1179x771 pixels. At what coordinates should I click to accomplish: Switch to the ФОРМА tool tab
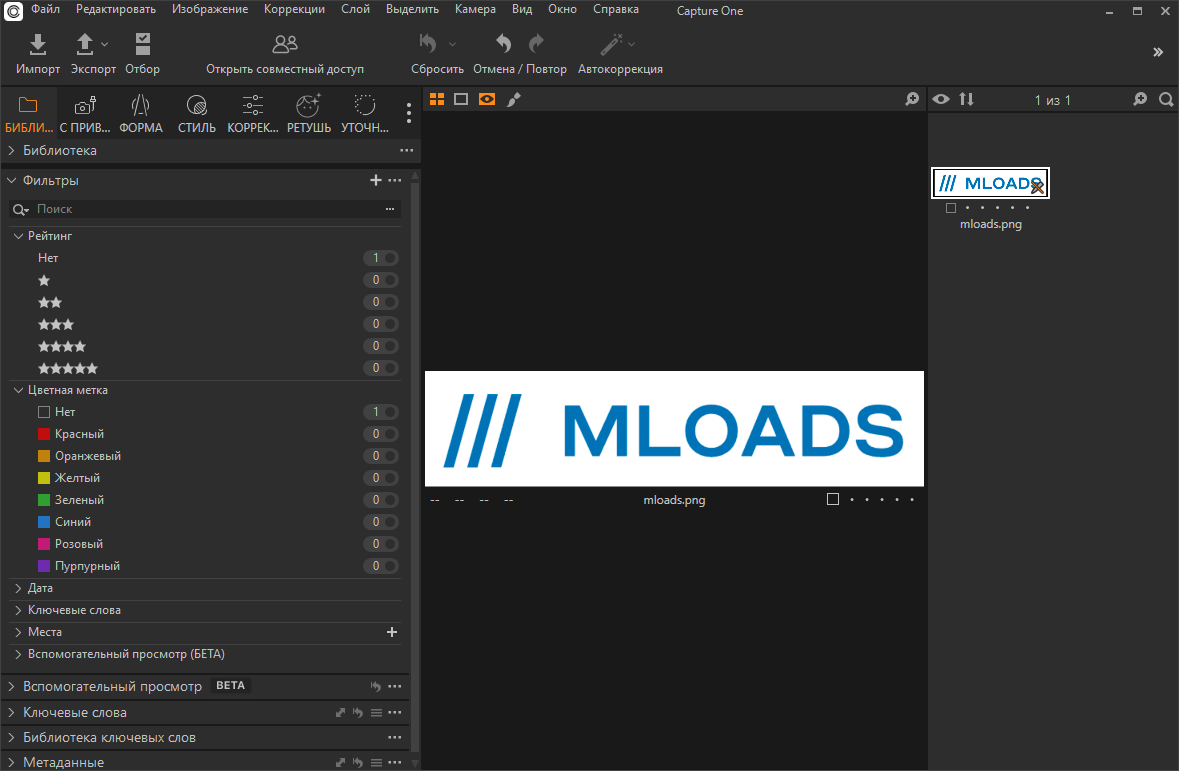coord(141,114)
